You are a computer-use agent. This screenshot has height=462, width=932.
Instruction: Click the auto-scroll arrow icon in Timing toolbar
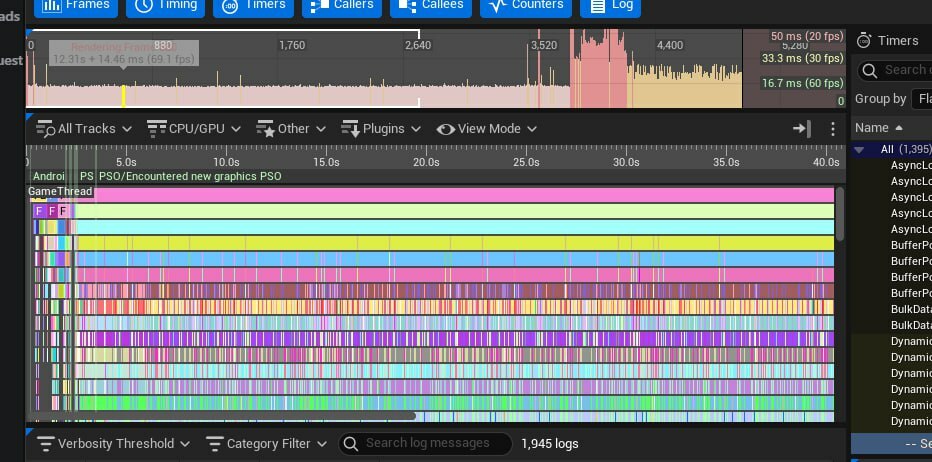[x=801, y=129]
